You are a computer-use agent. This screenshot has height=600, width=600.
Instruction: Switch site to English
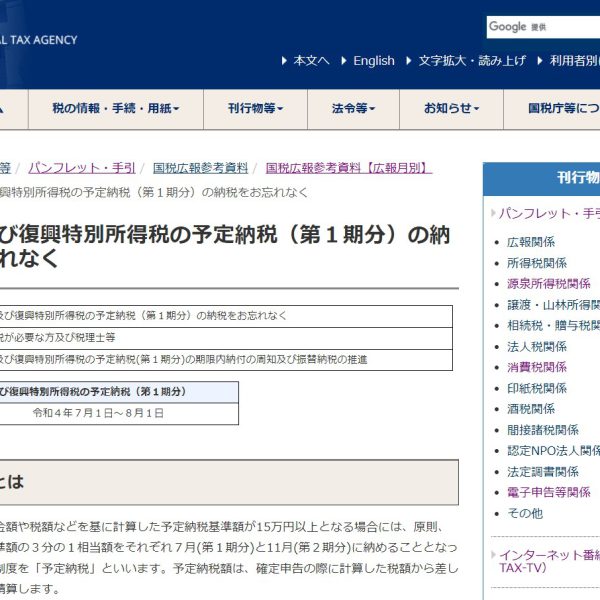373,60
